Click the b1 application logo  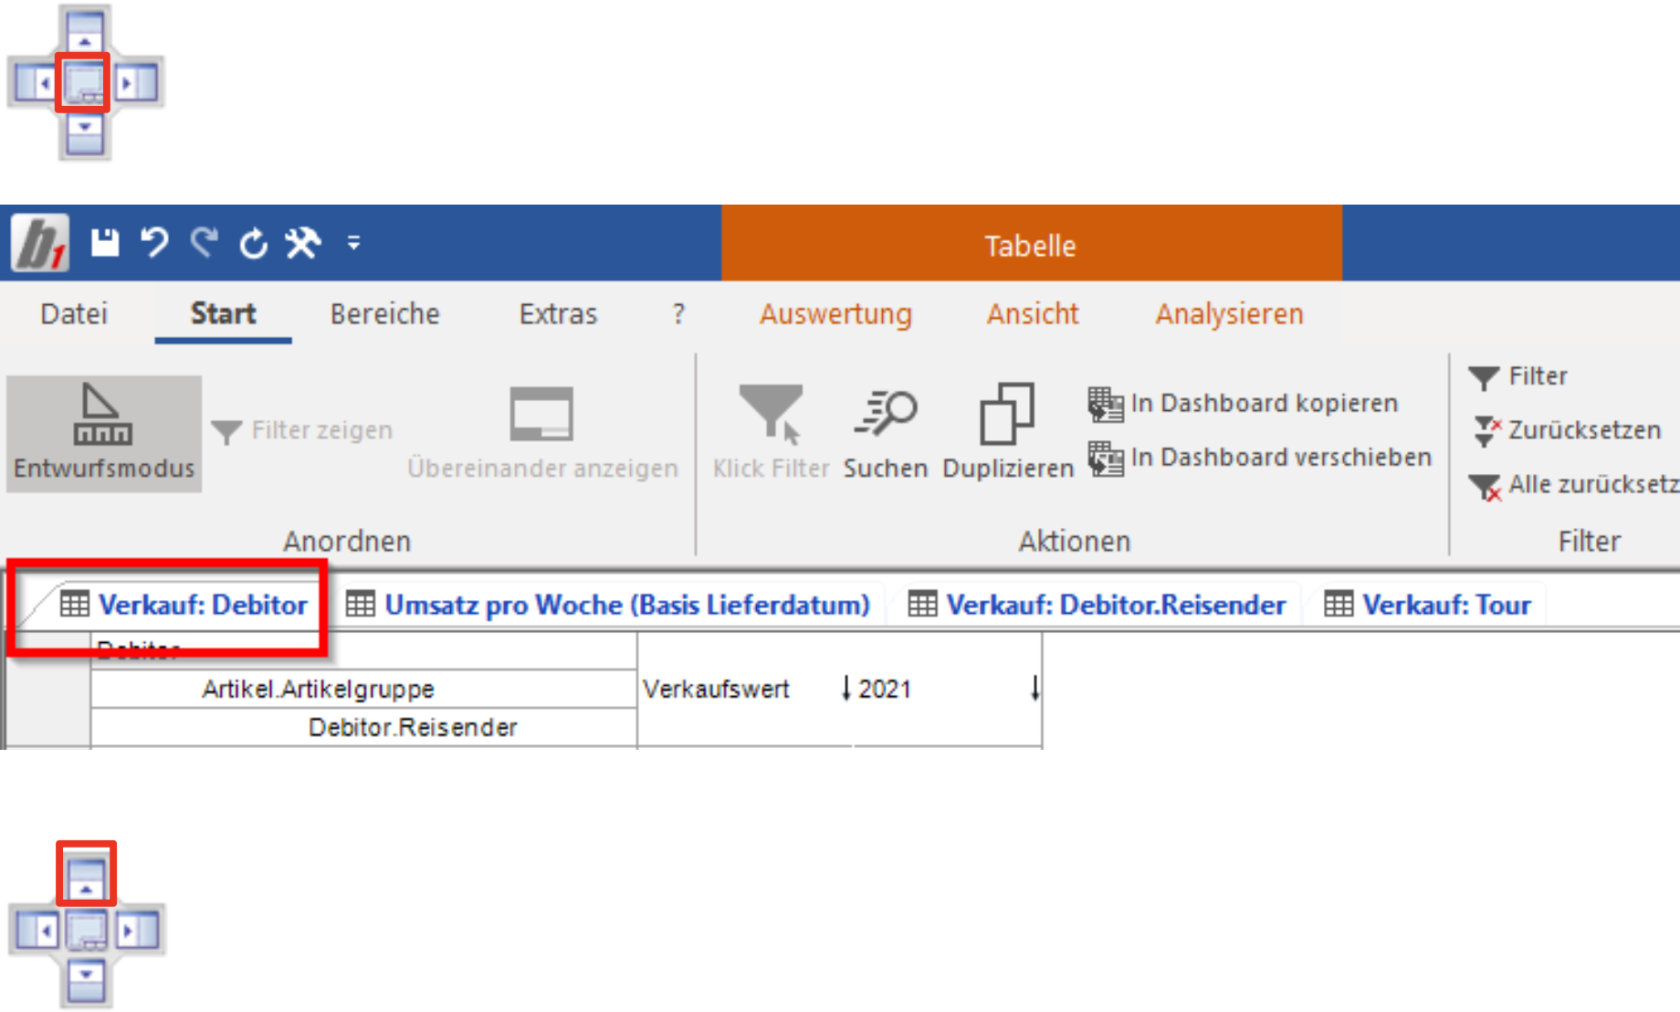[41, 243]
